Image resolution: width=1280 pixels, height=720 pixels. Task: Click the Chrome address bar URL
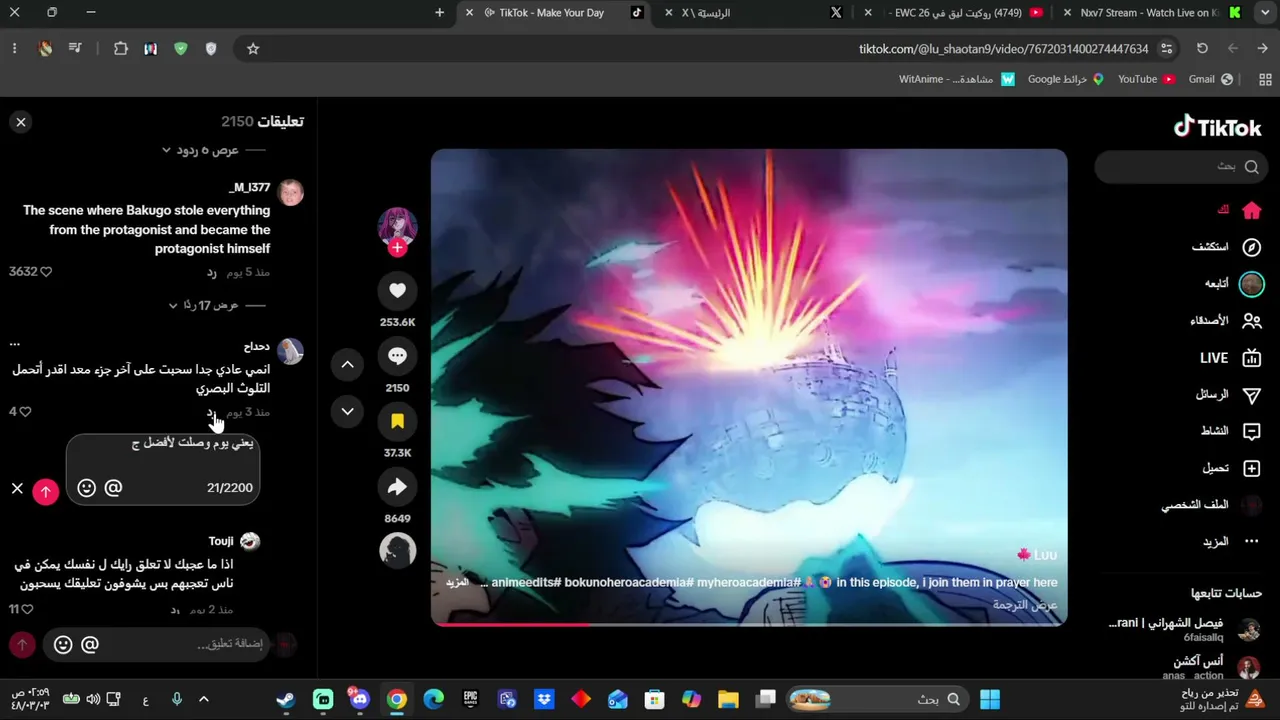point(1003,48)
